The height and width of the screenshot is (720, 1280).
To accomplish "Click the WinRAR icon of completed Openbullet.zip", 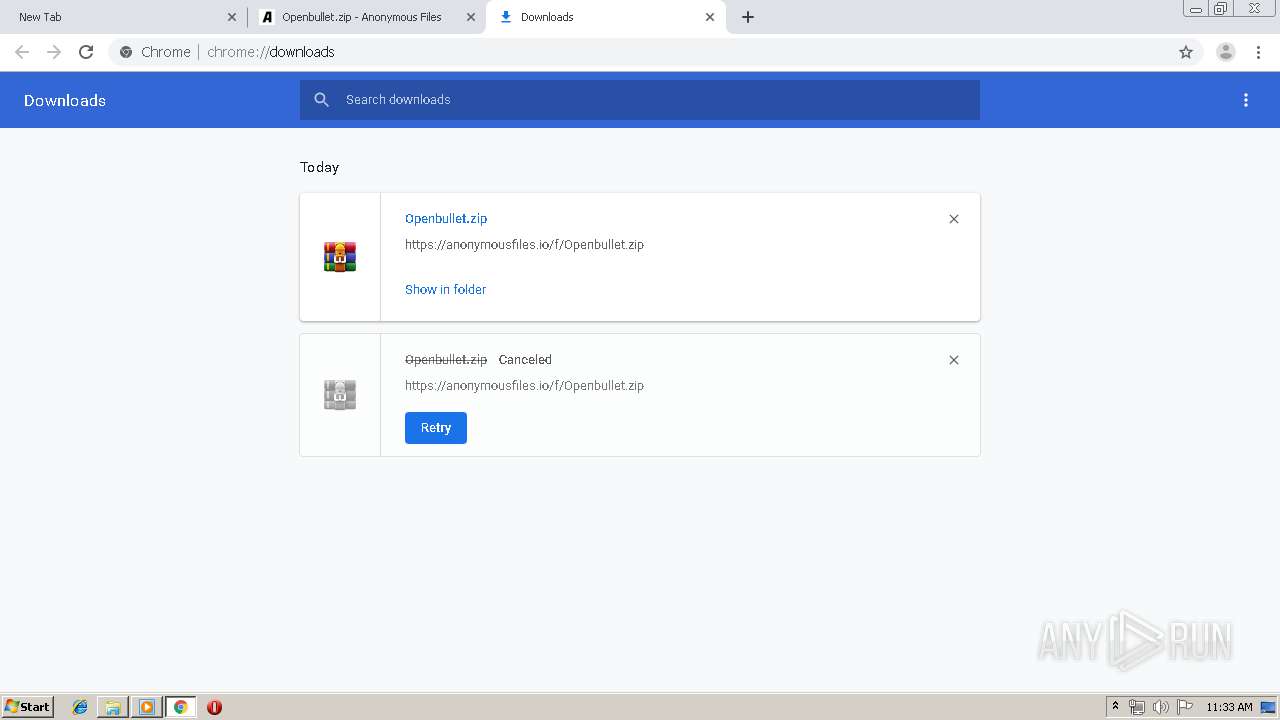I will (x=340, y=257).
